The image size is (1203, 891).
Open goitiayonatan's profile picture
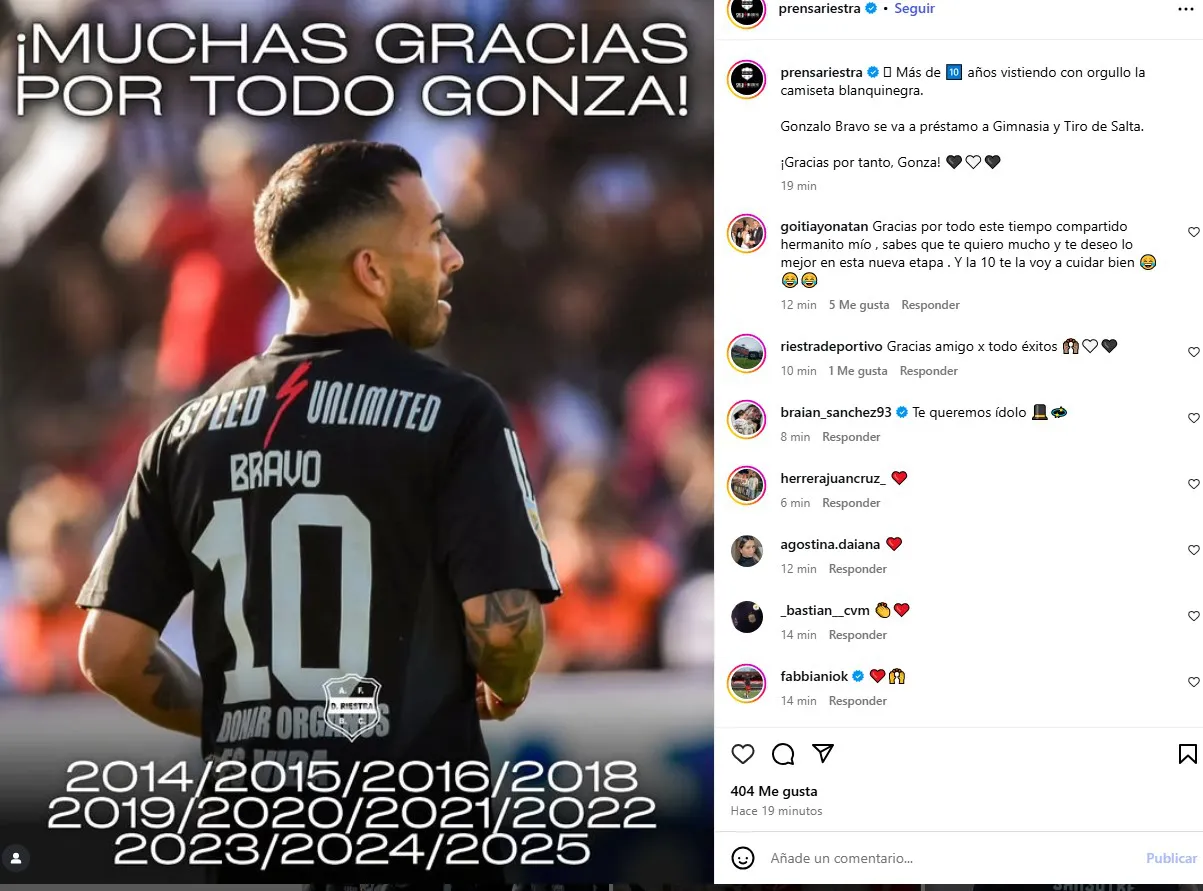coord(747,233)
